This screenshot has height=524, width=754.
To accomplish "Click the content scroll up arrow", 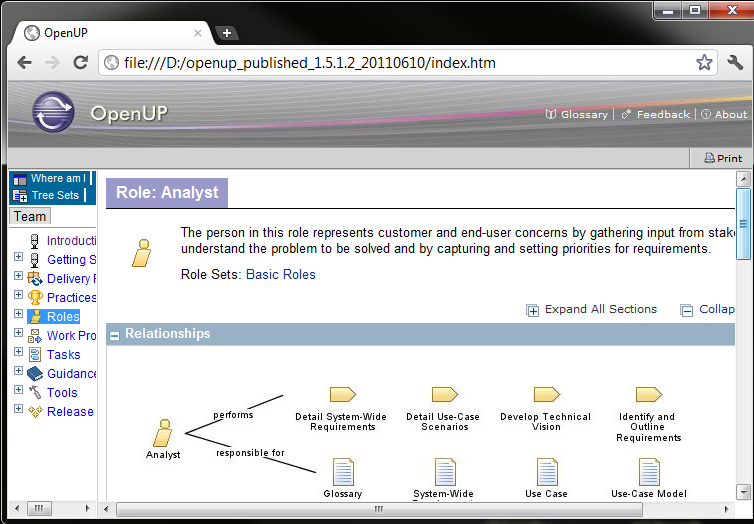I will coord(743,179).
